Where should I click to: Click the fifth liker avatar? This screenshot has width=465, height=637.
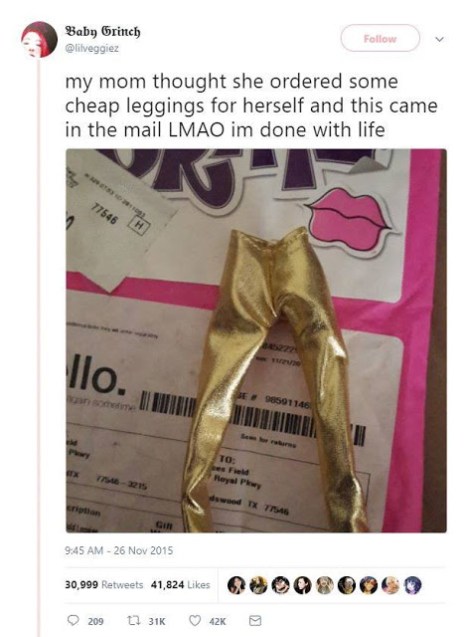pos(324,585)
